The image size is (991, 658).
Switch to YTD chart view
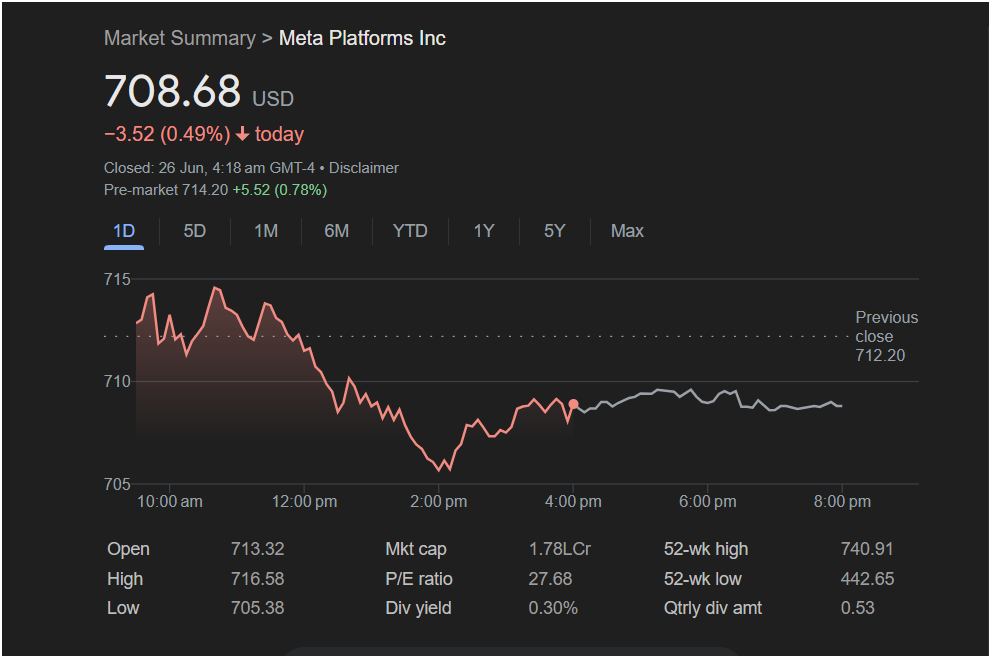pos(410,231)
